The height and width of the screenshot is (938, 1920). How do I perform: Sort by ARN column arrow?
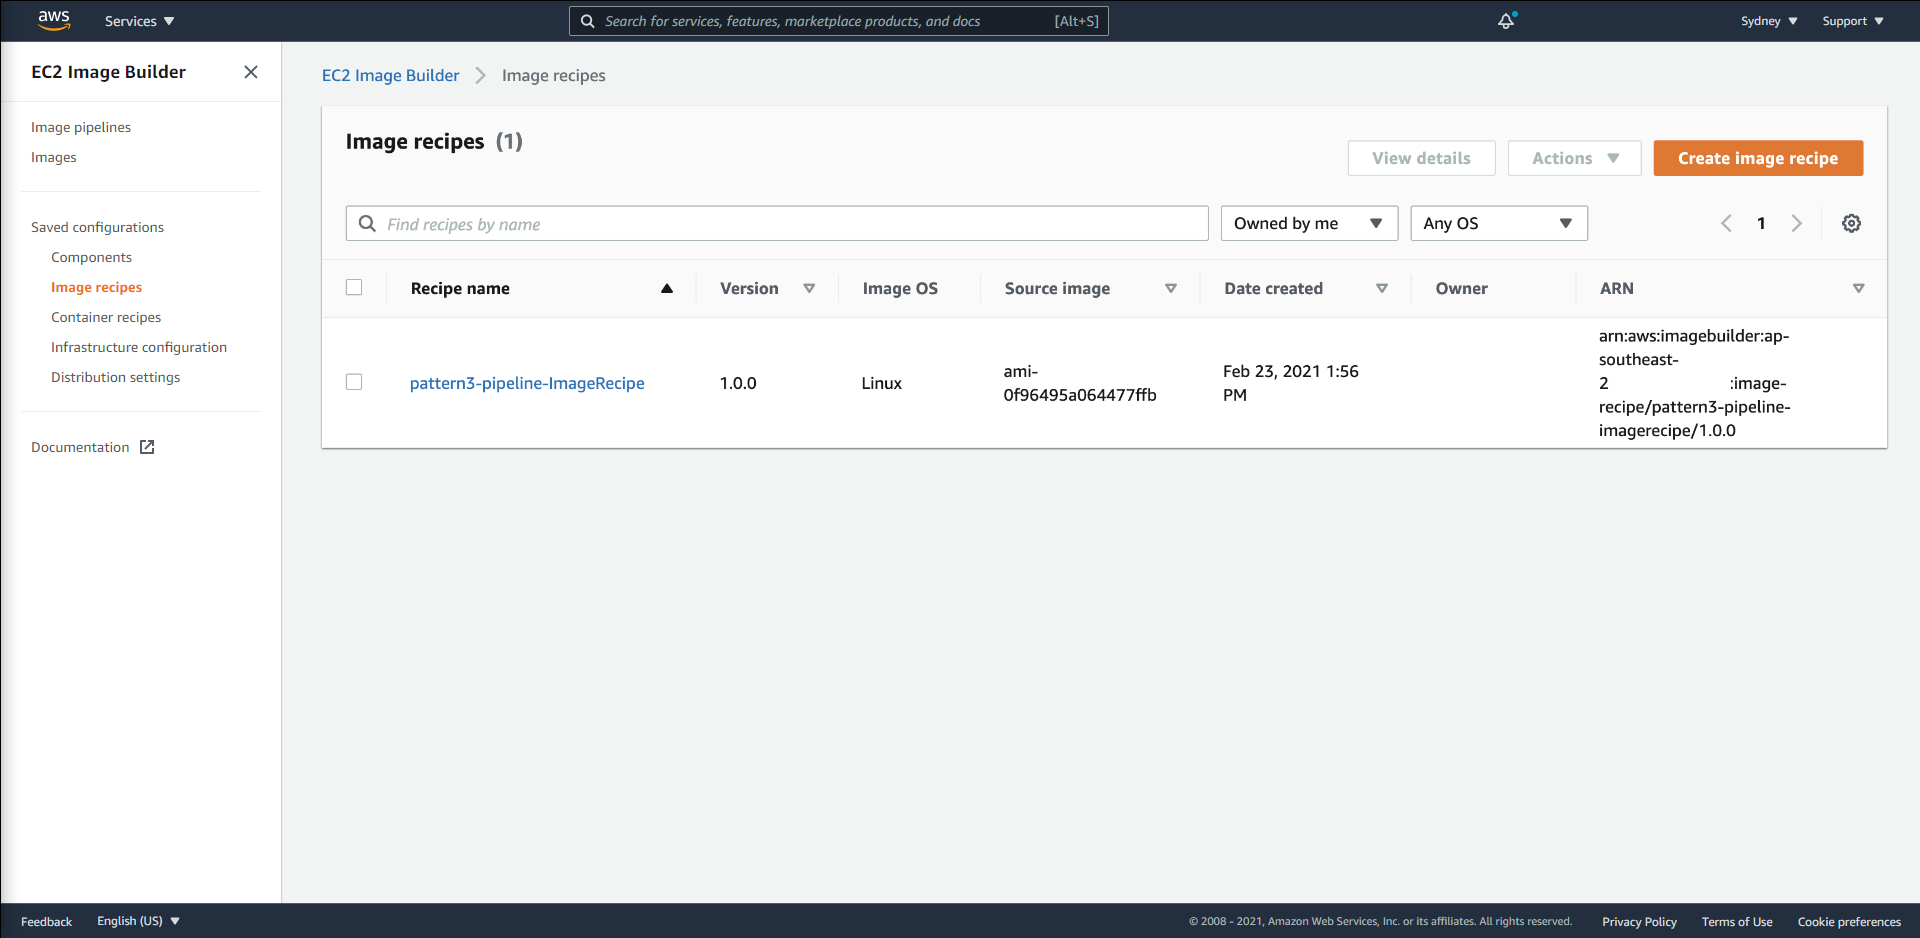(x=1858, y=288)
